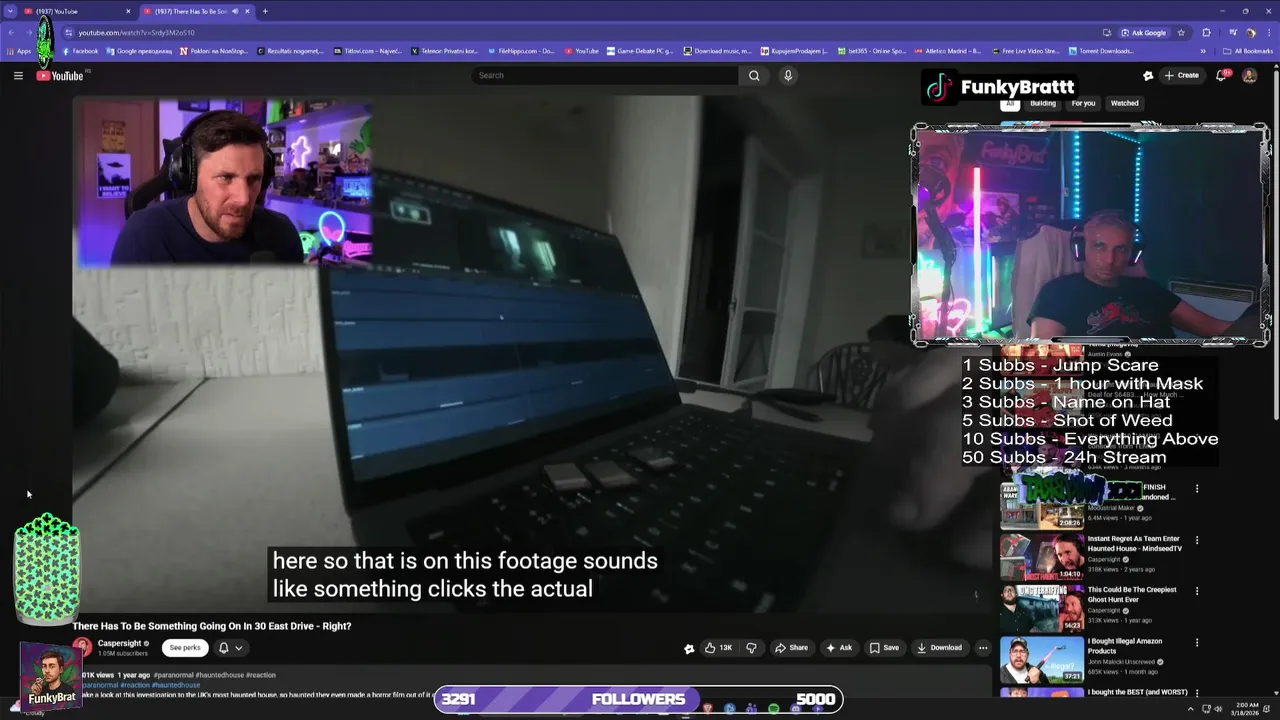Open the YouTube account avatar menu
This screenshot has width=1280, height=720.
(1249, 75)
